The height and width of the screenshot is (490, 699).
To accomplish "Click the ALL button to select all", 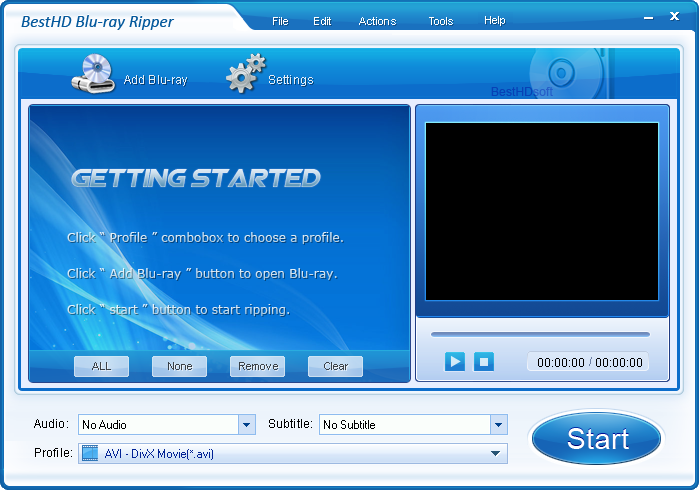I will coord(102,366).
